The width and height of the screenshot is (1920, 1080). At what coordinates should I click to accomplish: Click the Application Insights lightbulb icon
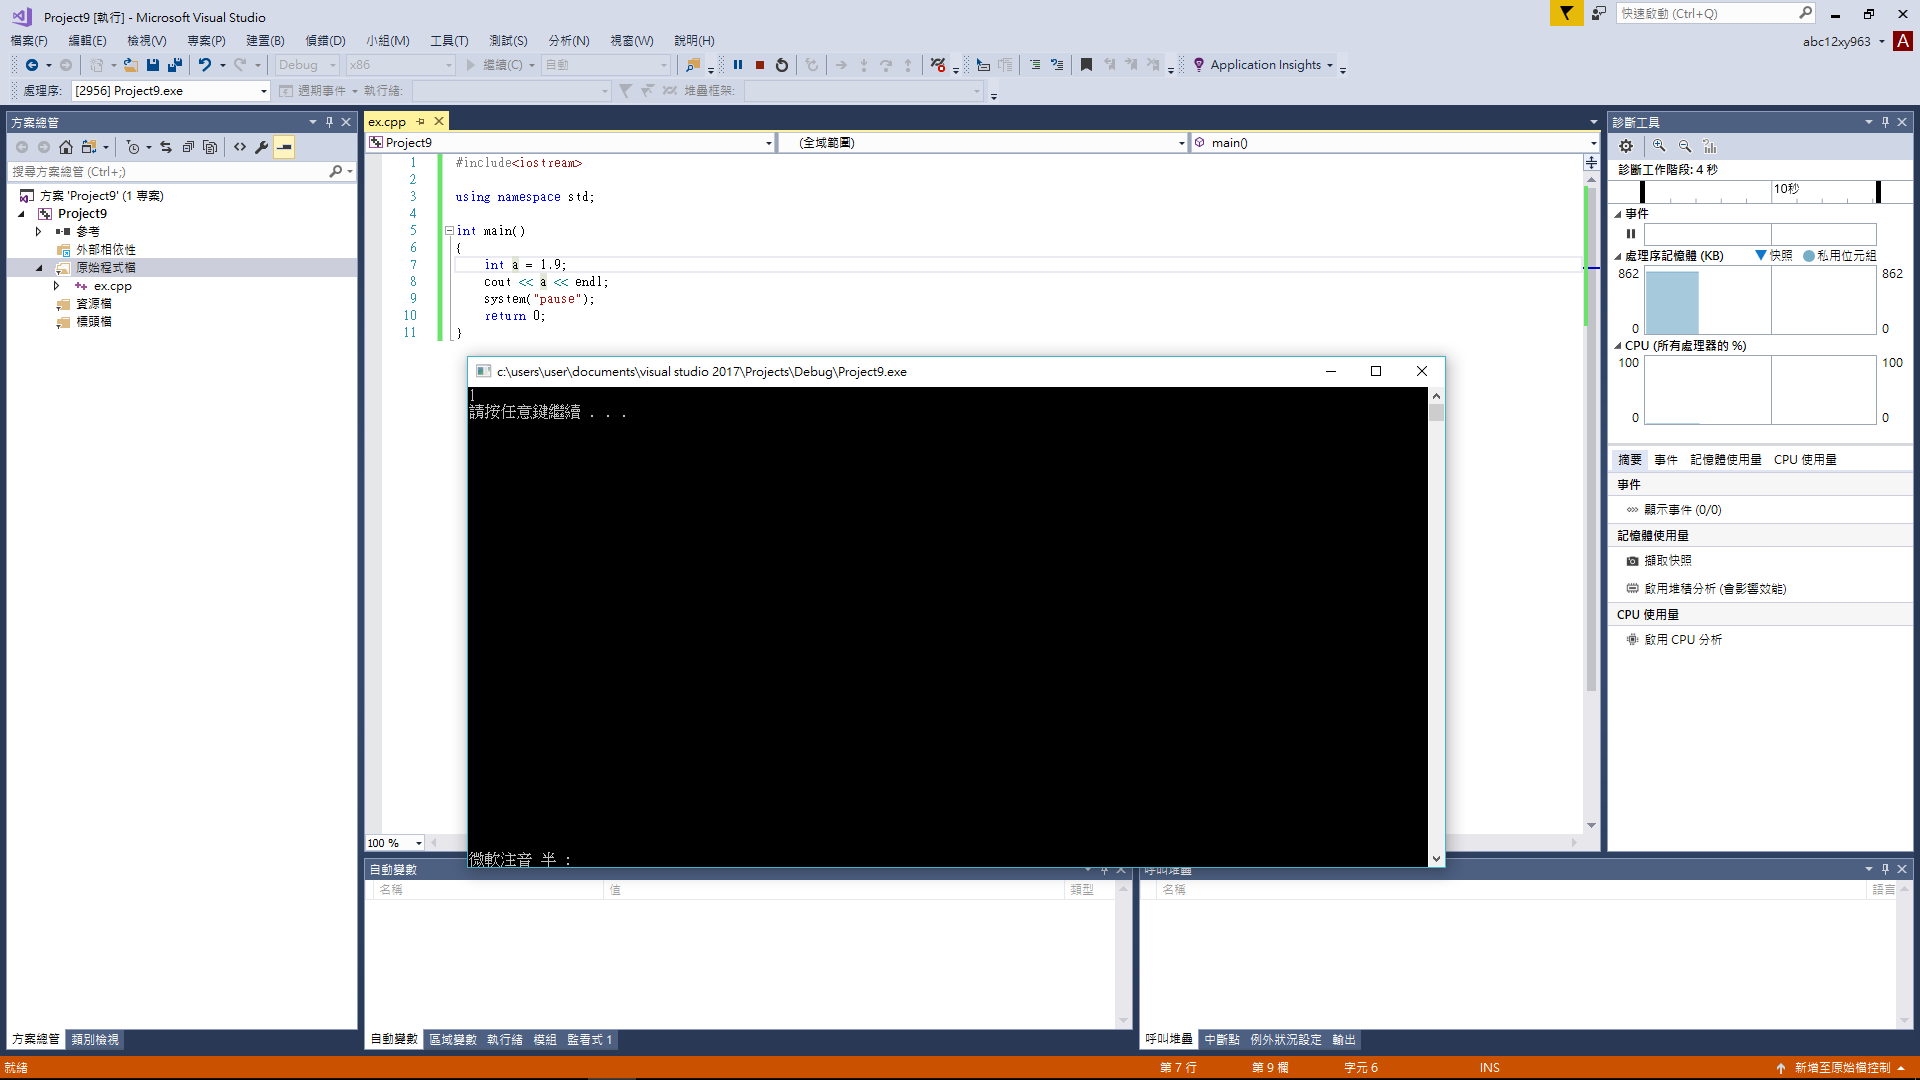click(x=1199, y=65)
